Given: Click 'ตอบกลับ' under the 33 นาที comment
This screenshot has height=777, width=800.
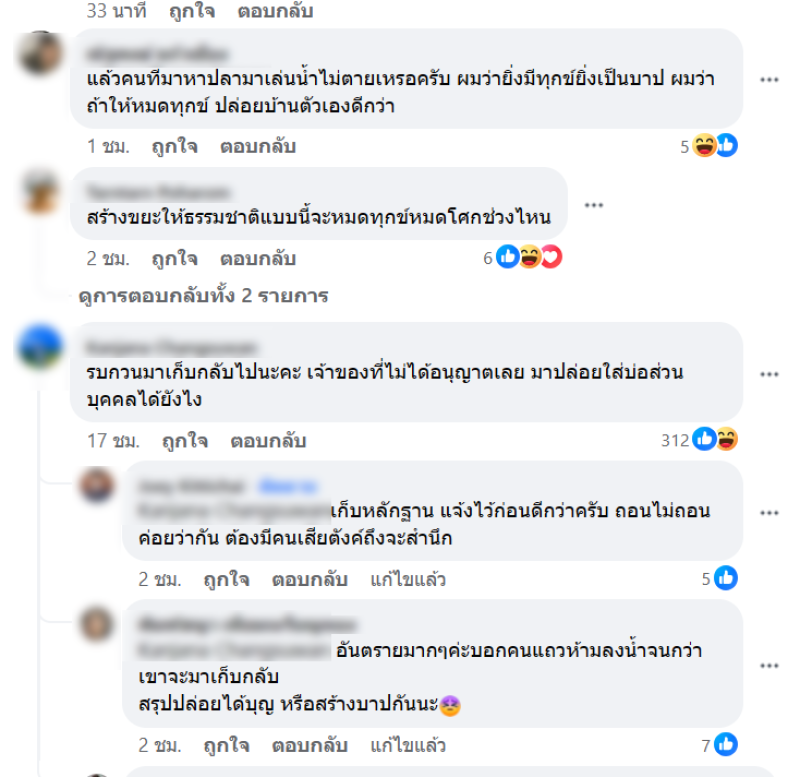Looking at the screenshot, I should pos(276,11).
